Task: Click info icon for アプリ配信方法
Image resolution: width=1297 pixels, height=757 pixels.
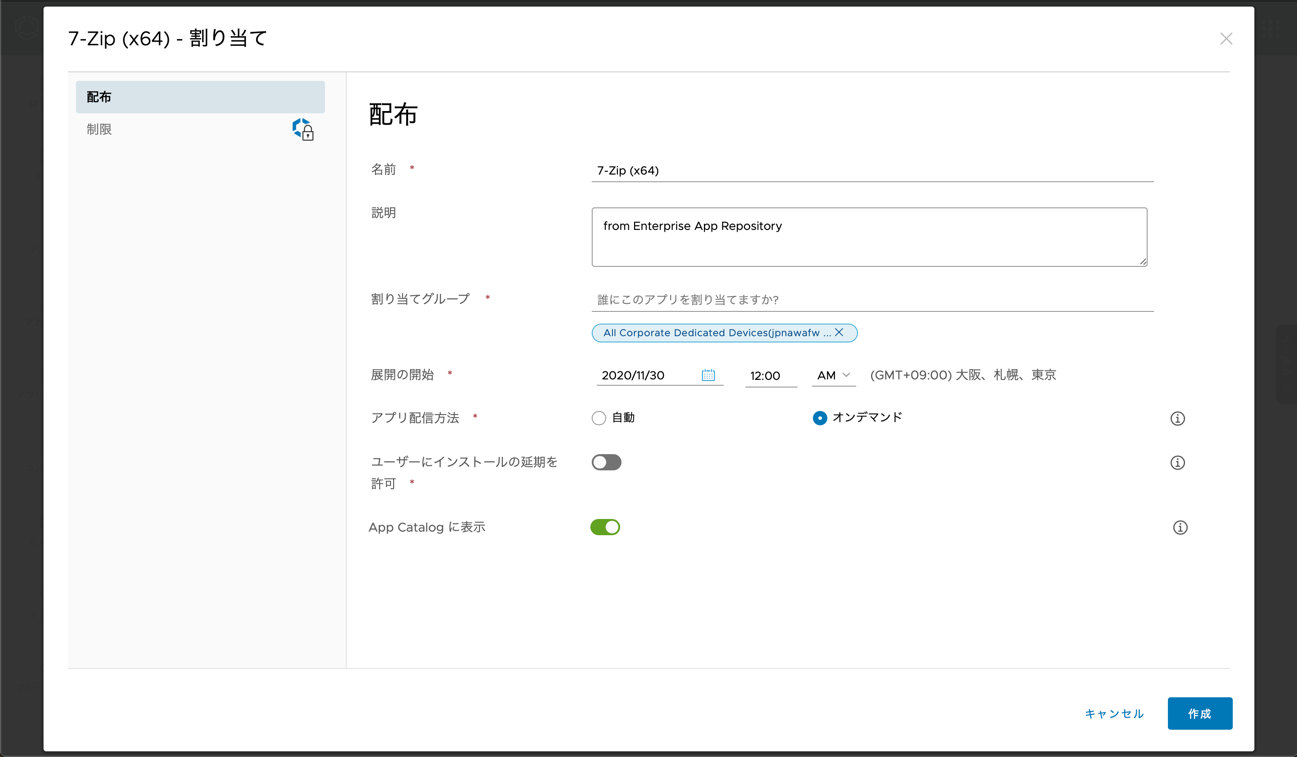Action: tap(1177, 418)
